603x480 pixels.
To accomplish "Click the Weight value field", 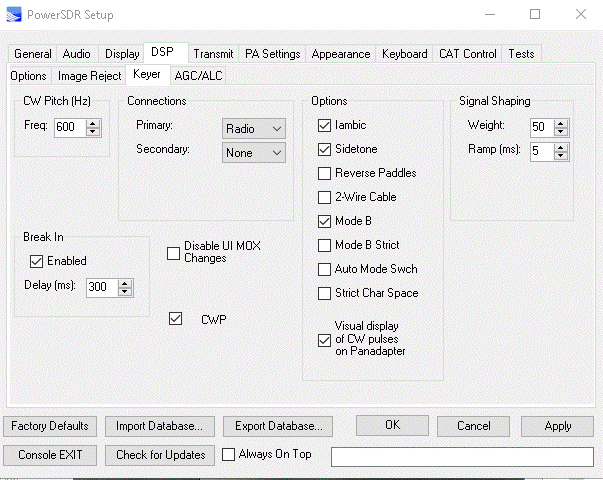I will [x=542, y=127].
